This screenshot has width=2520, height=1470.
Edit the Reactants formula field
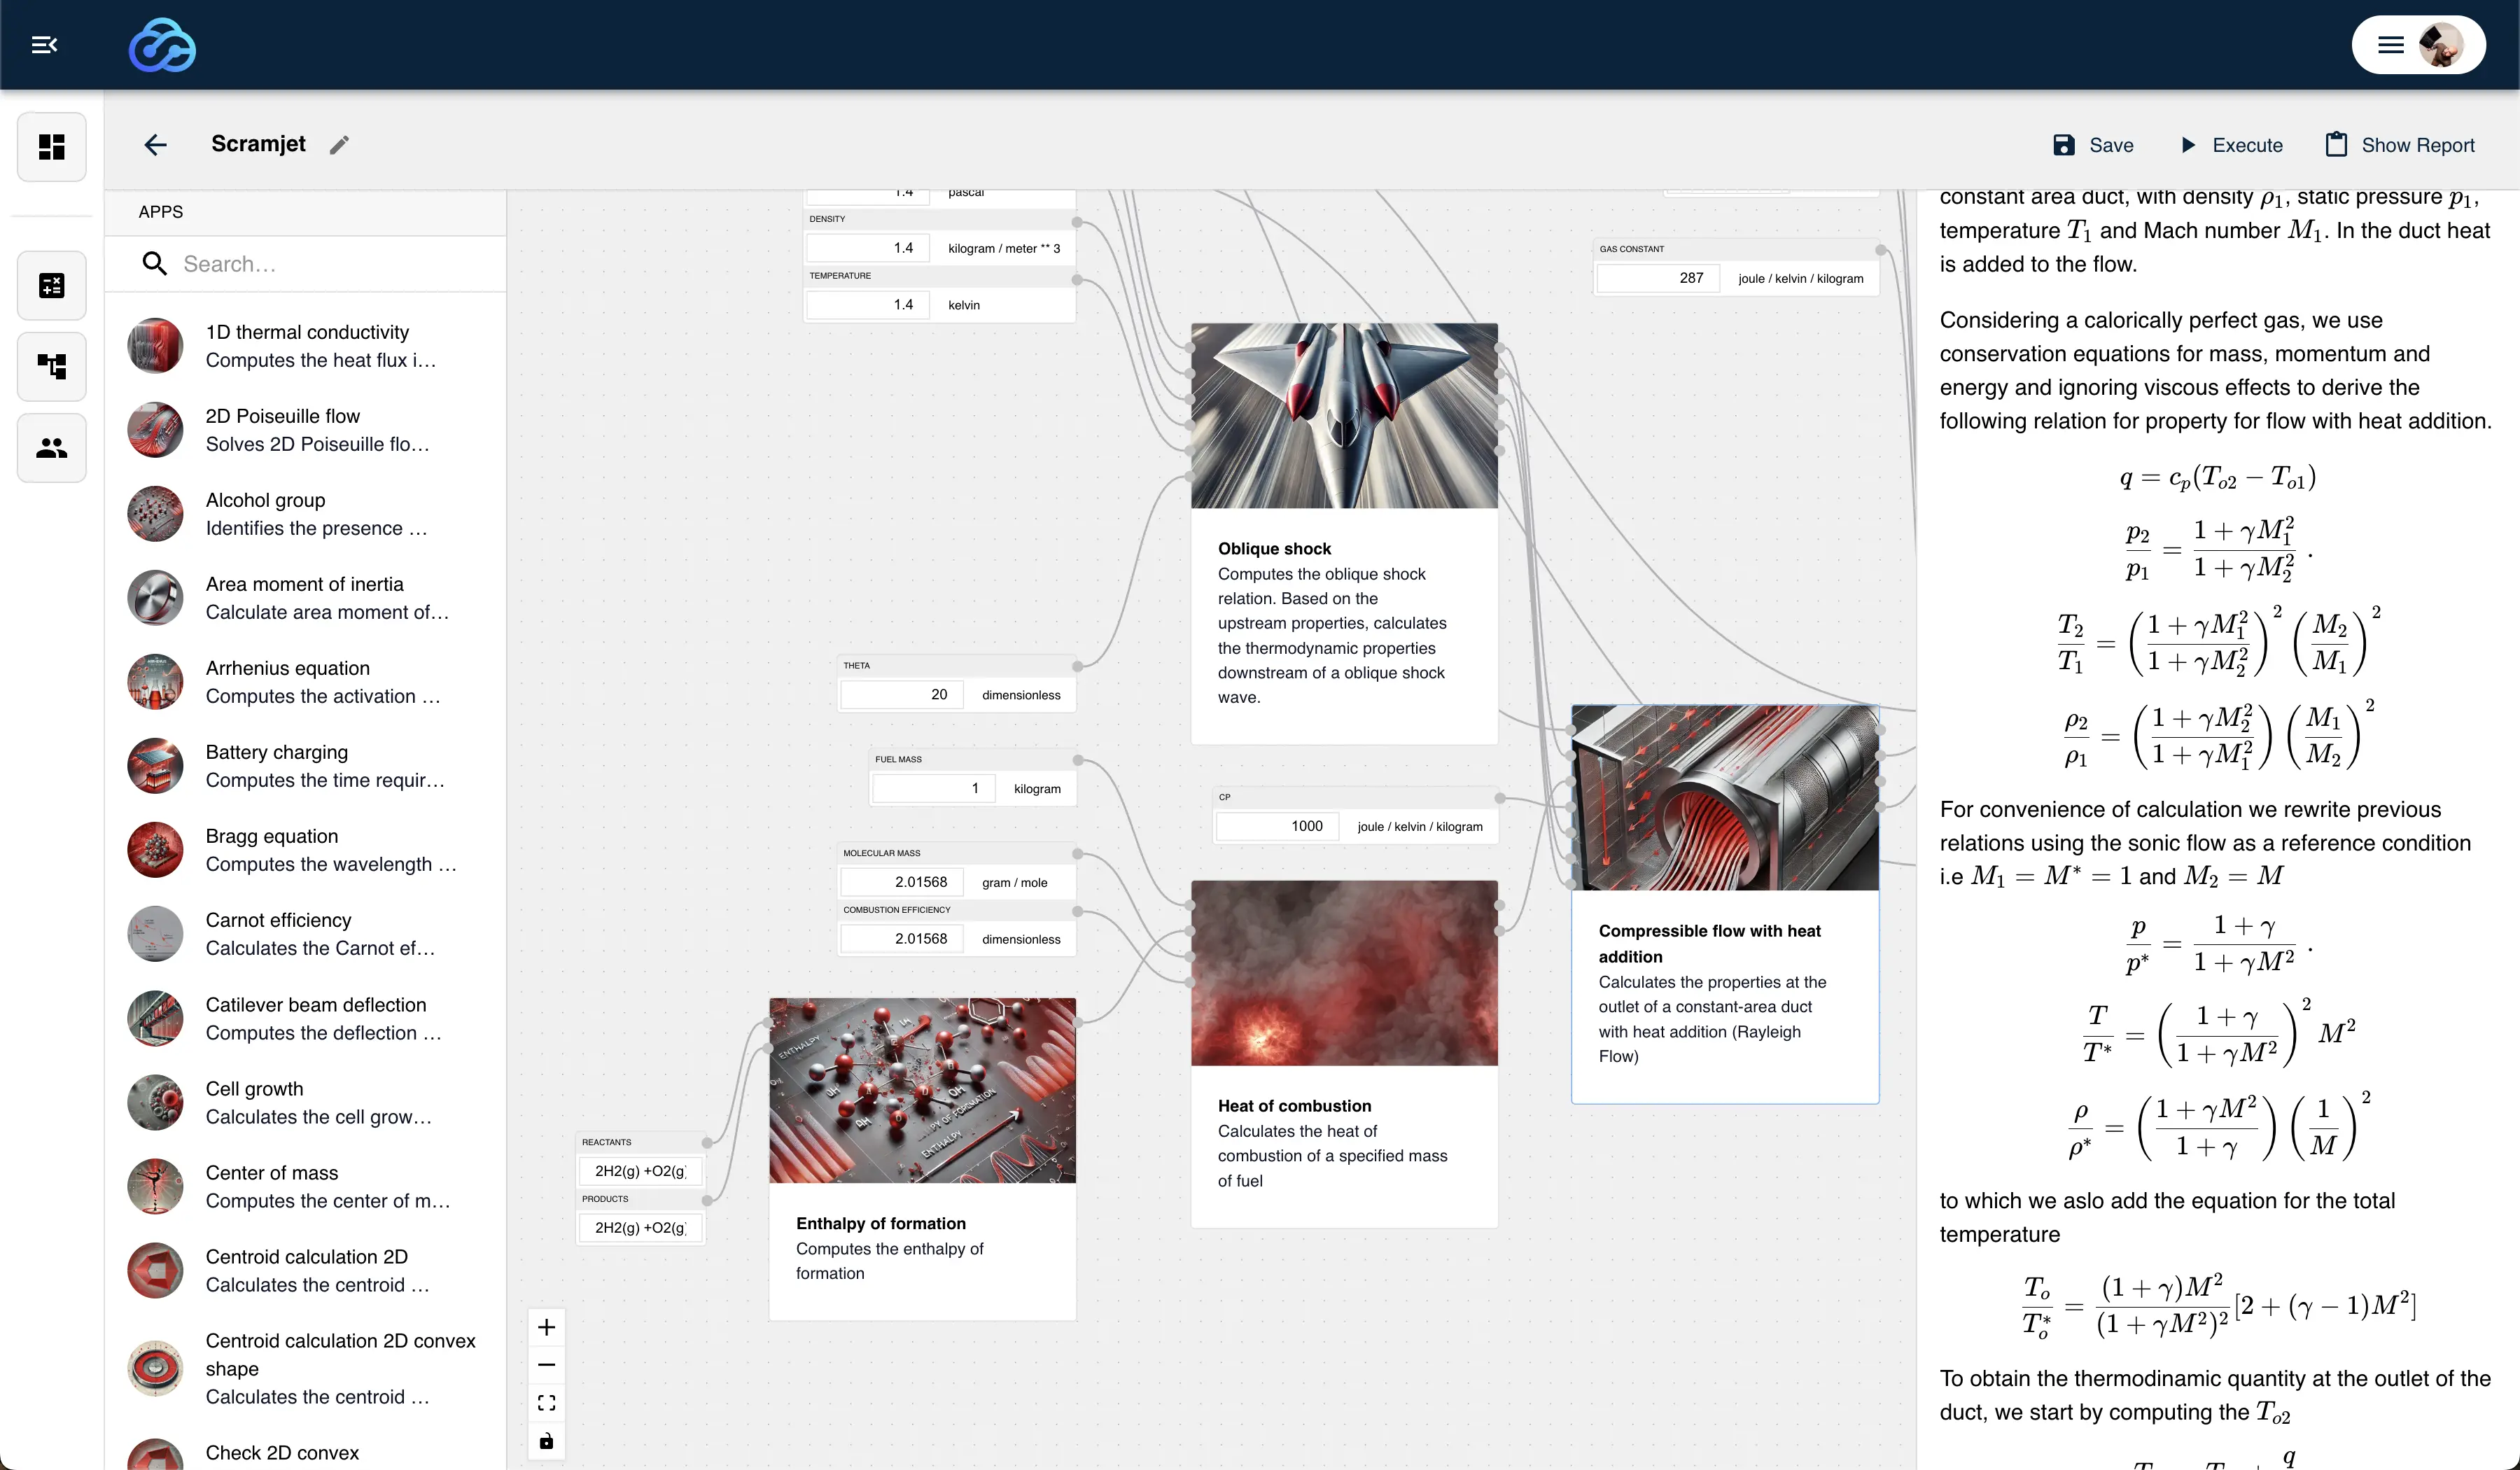(640, 1171)
